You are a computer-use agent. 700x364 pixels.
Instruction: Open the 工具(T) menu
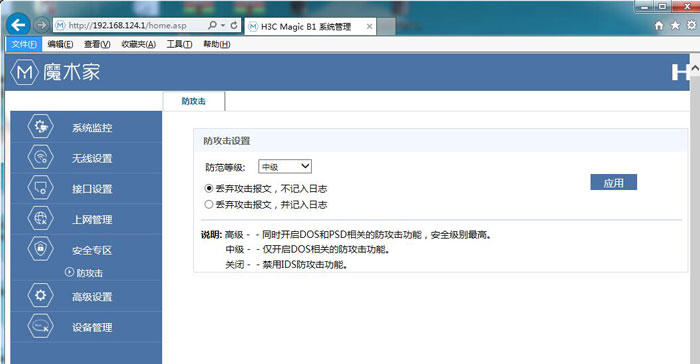[179, 44]
